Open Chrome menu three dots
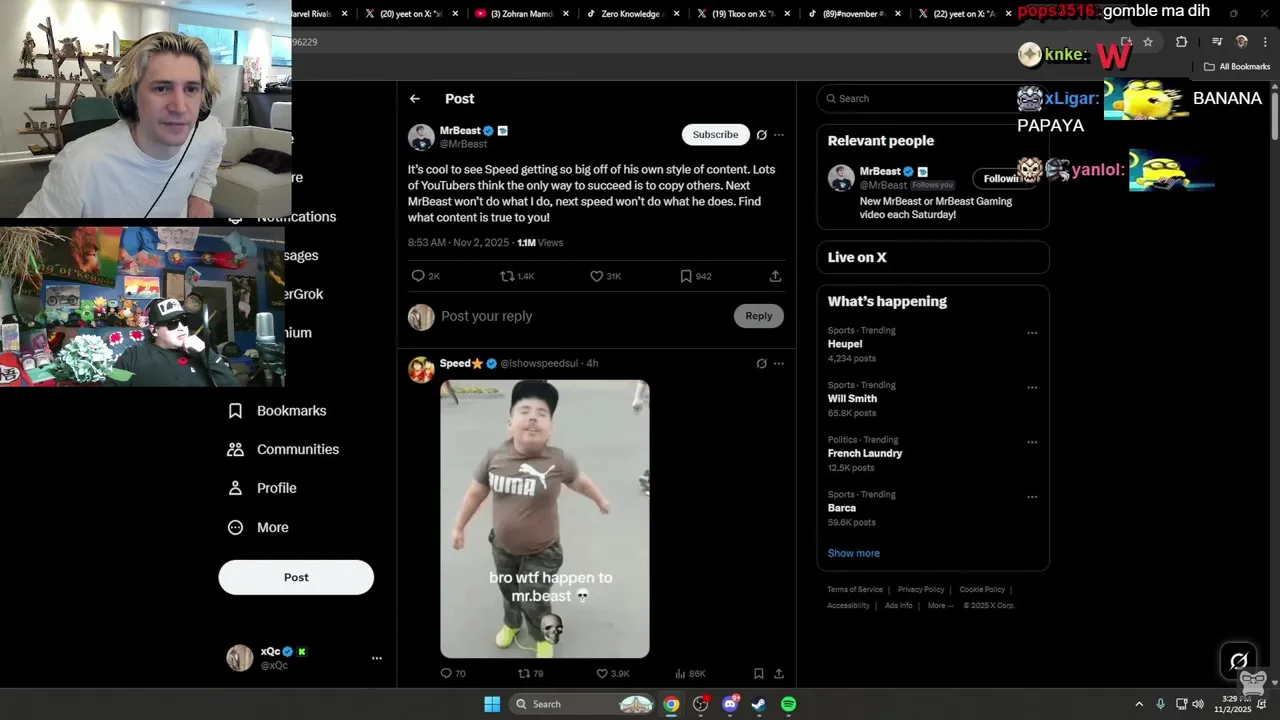 [x=1265, y=42]
